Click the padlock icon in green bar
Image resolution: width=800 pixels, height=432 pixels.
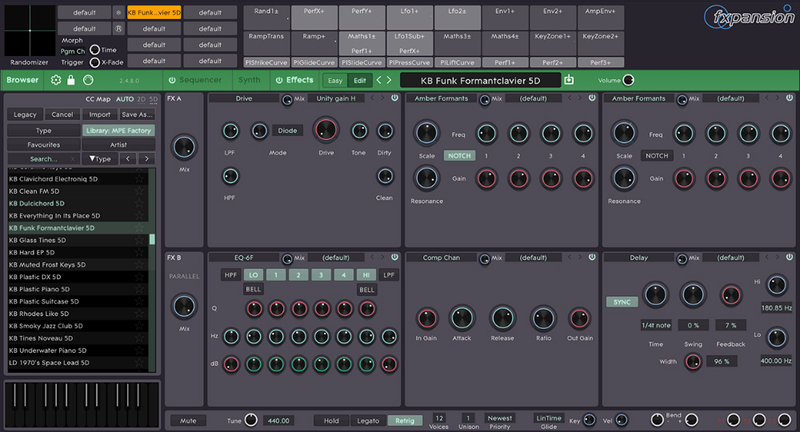pos(71,80)
